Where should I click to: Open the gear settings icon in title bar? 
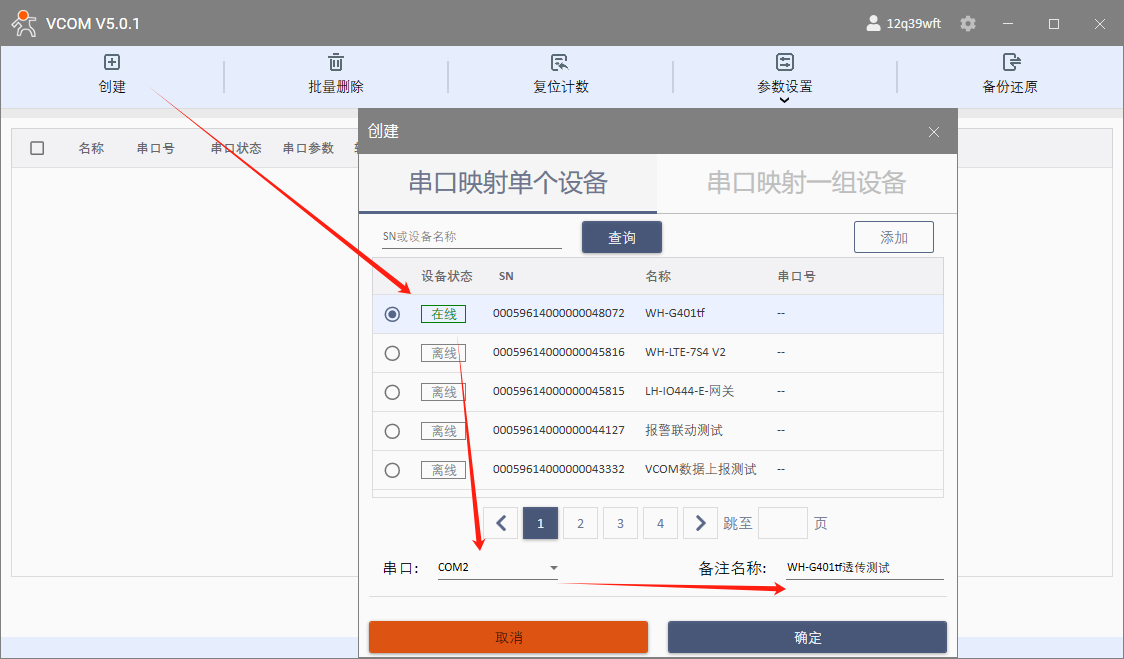(968, 23)
